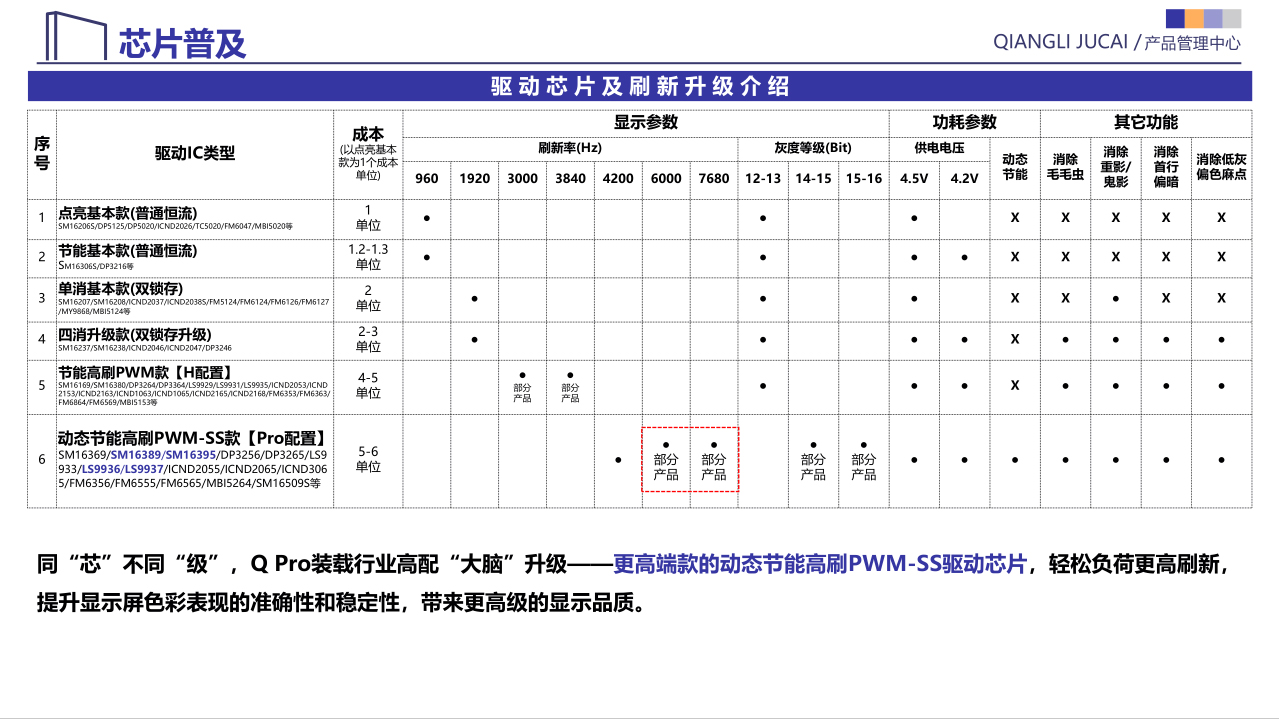This screenshot has width=1279, height=719.
Task: Click the 7680 refresh rate column header
Action: [713, 178]
